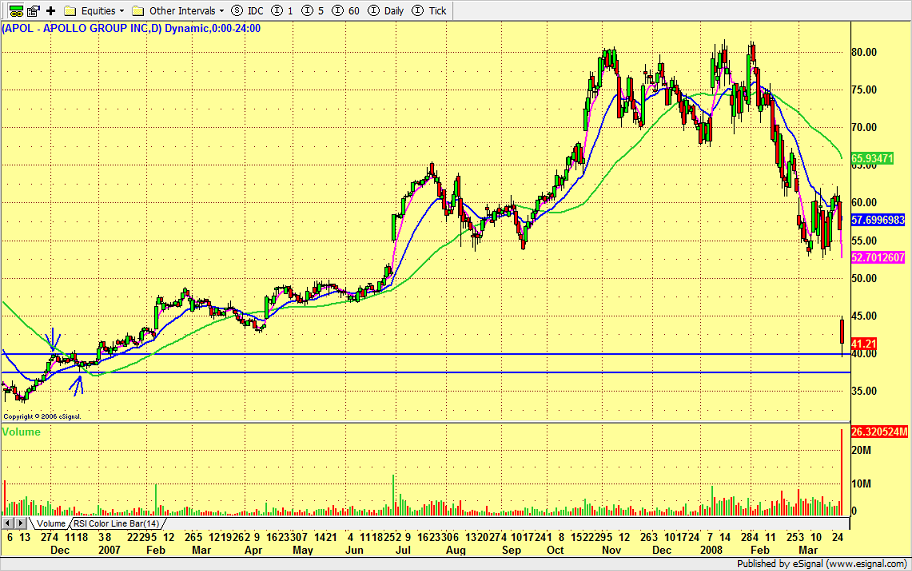Click the red 26.320524M volume label
Viewport: 912px width, 571px height.
879,431
